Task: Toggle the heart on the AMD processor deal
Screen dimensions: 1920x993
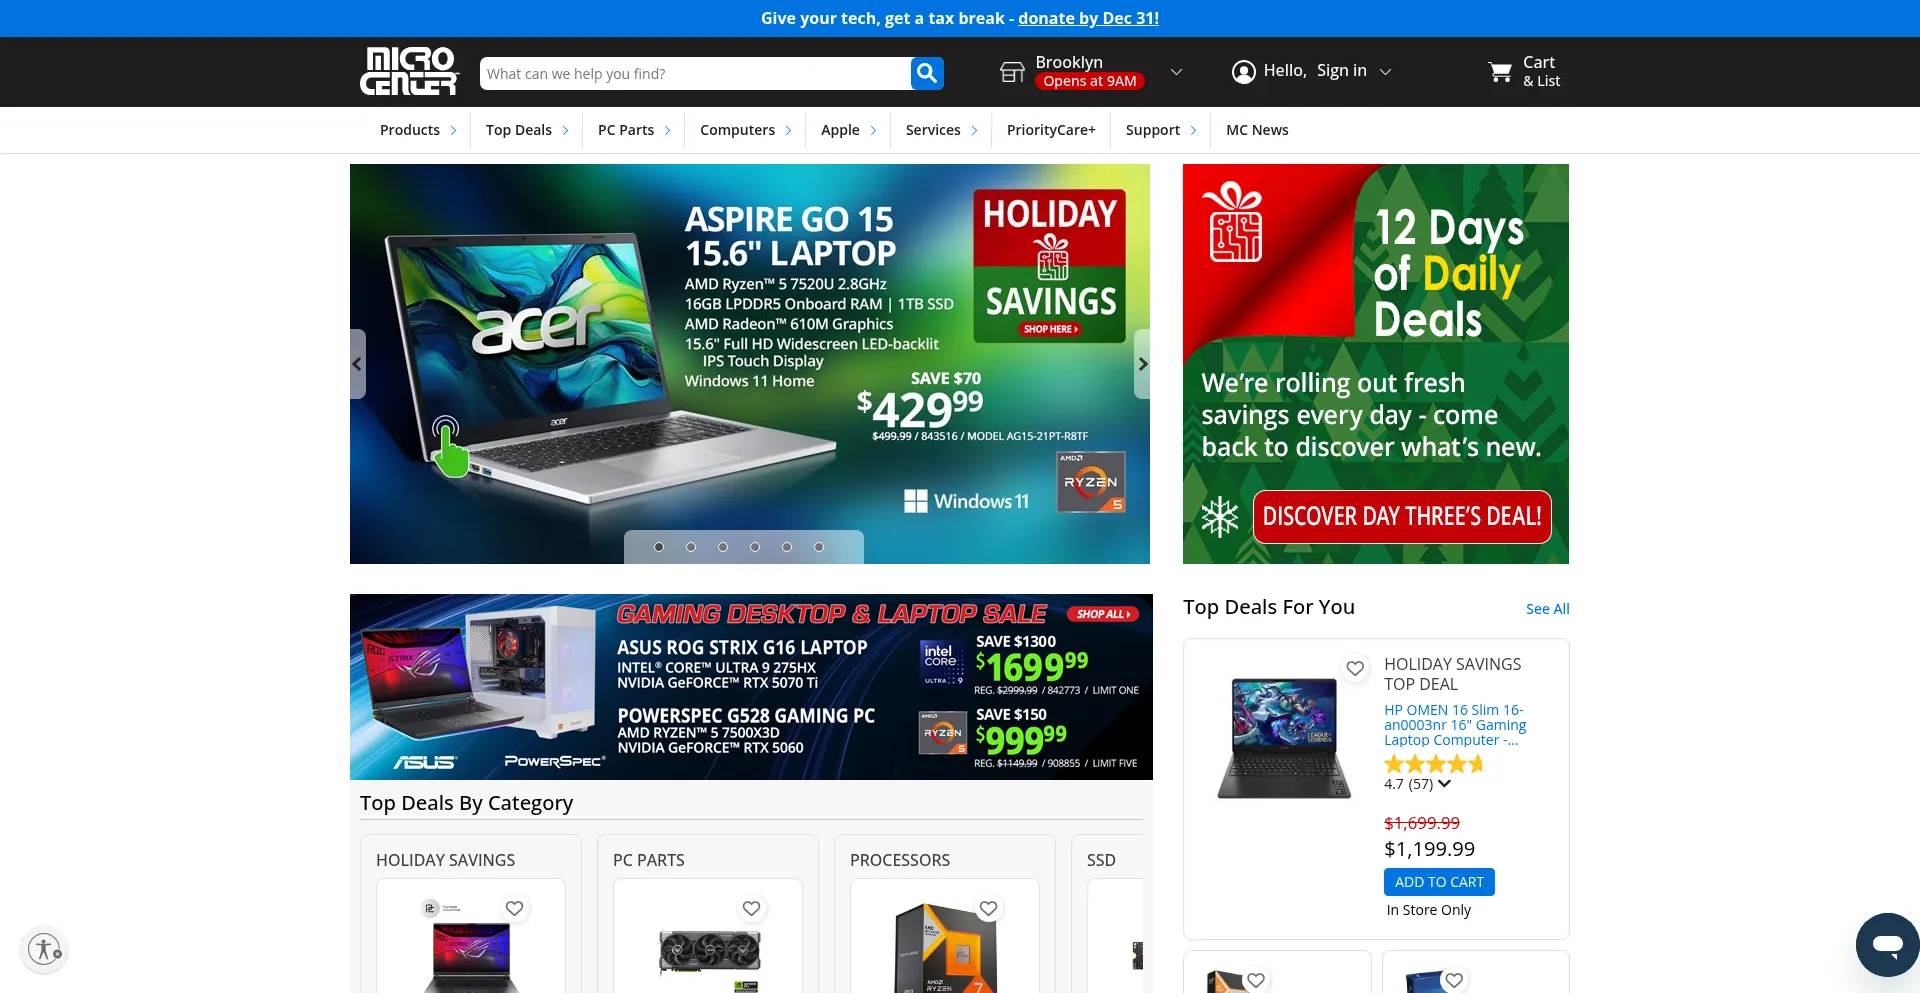Action: click(988, 908)
